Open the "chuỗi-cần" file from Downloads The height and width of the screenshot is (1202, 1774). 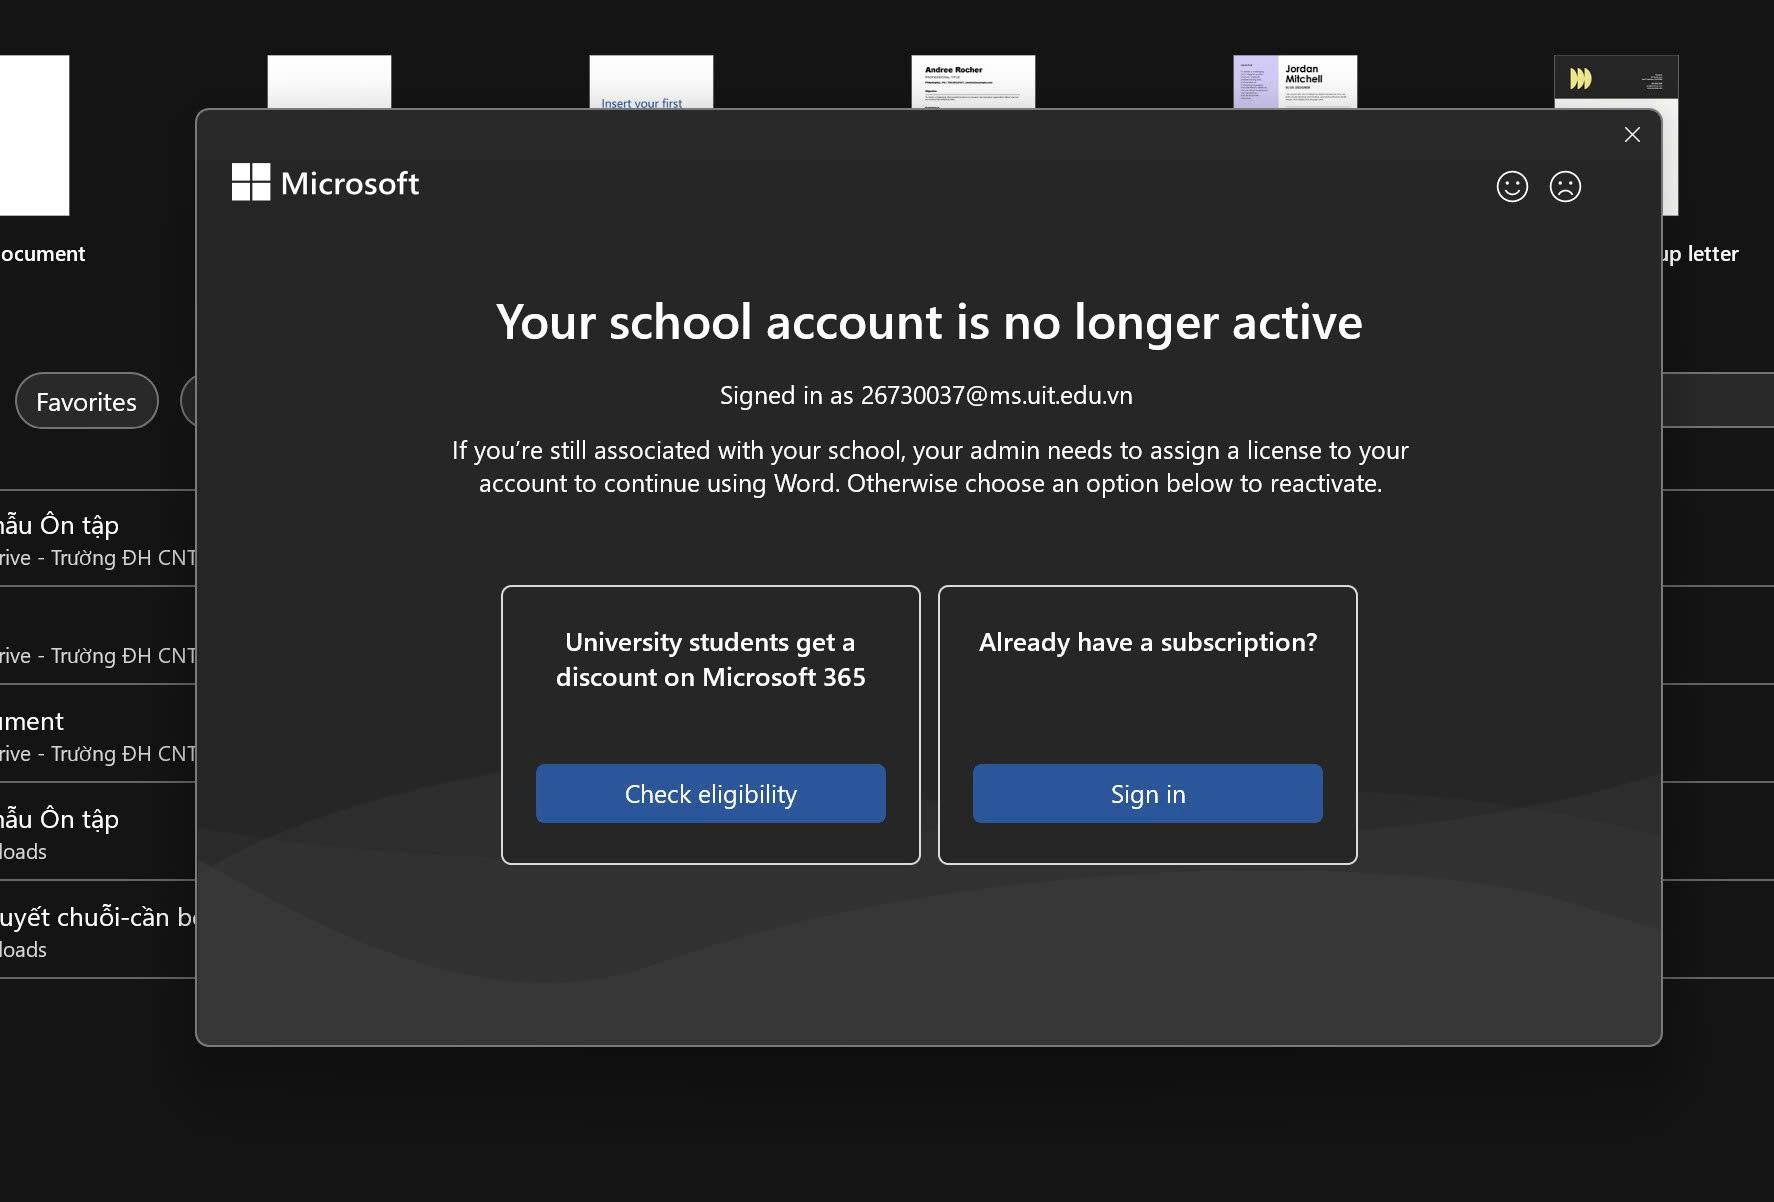click(97, 931)
